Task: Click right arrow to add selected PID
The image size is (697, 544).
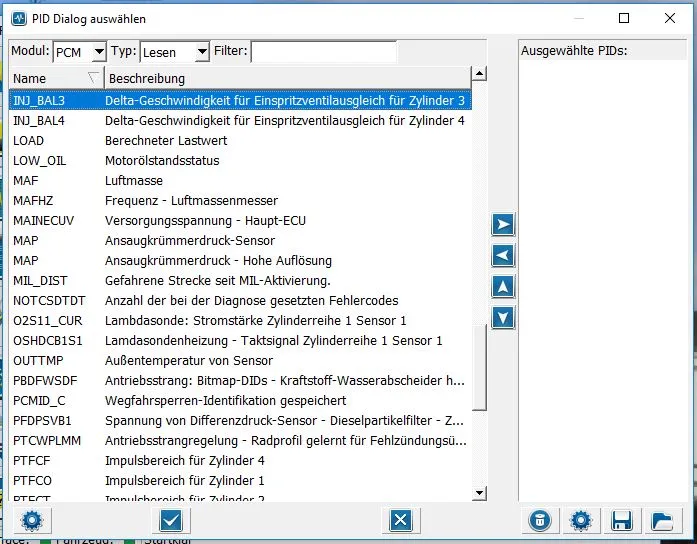Action: (504, 225)
